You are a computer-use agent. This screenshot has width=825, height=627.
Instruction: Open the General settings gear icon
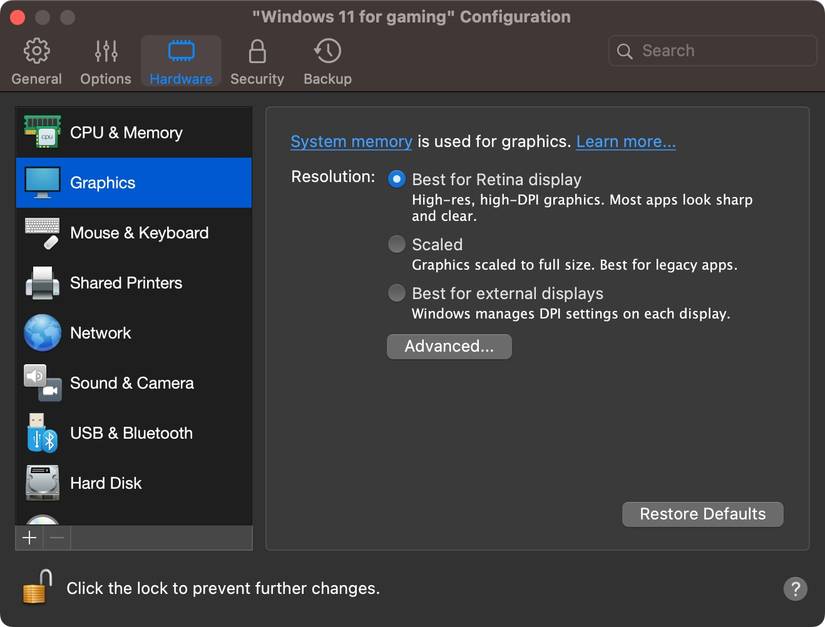[x=36, y=51]
